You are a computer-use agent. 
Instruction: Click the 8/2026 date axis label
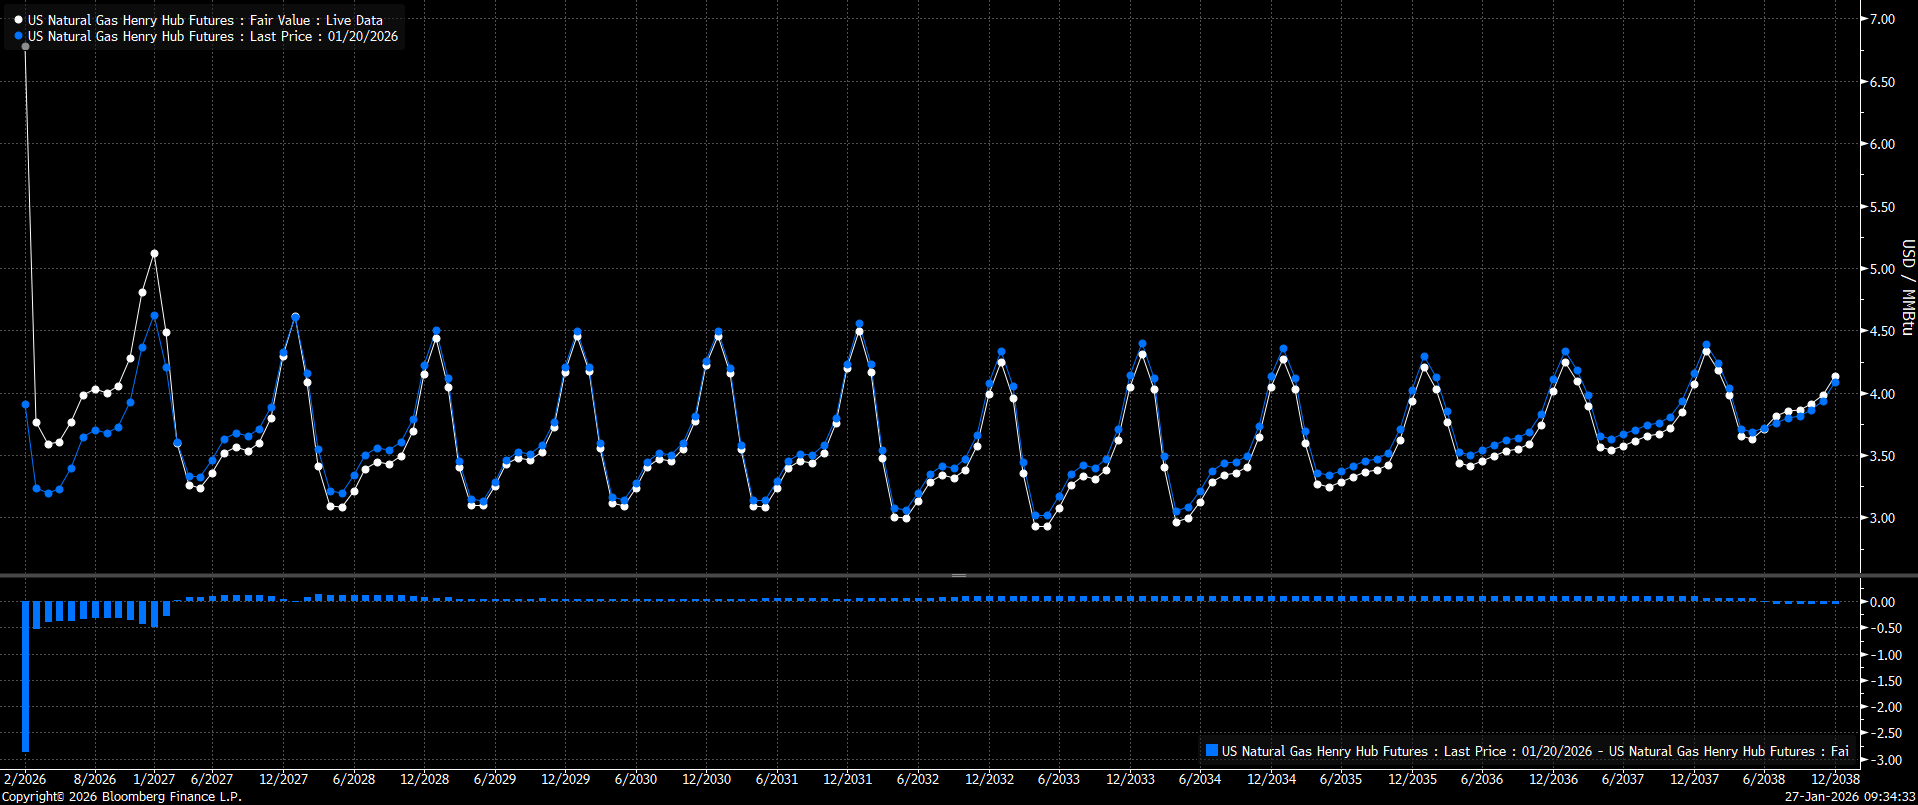coord(95,779)
